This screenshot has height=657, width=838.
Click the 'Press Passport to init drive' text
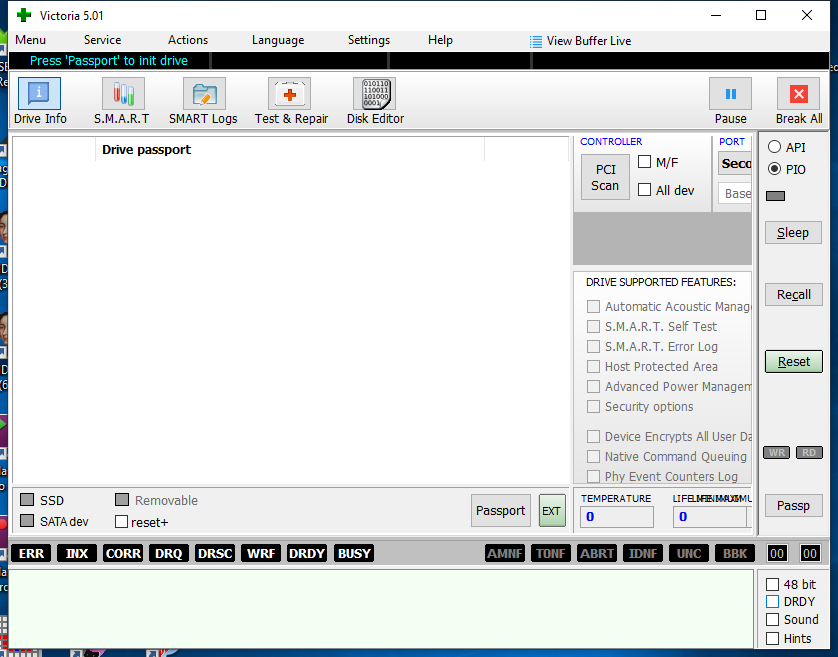click(x=108, y=61)
